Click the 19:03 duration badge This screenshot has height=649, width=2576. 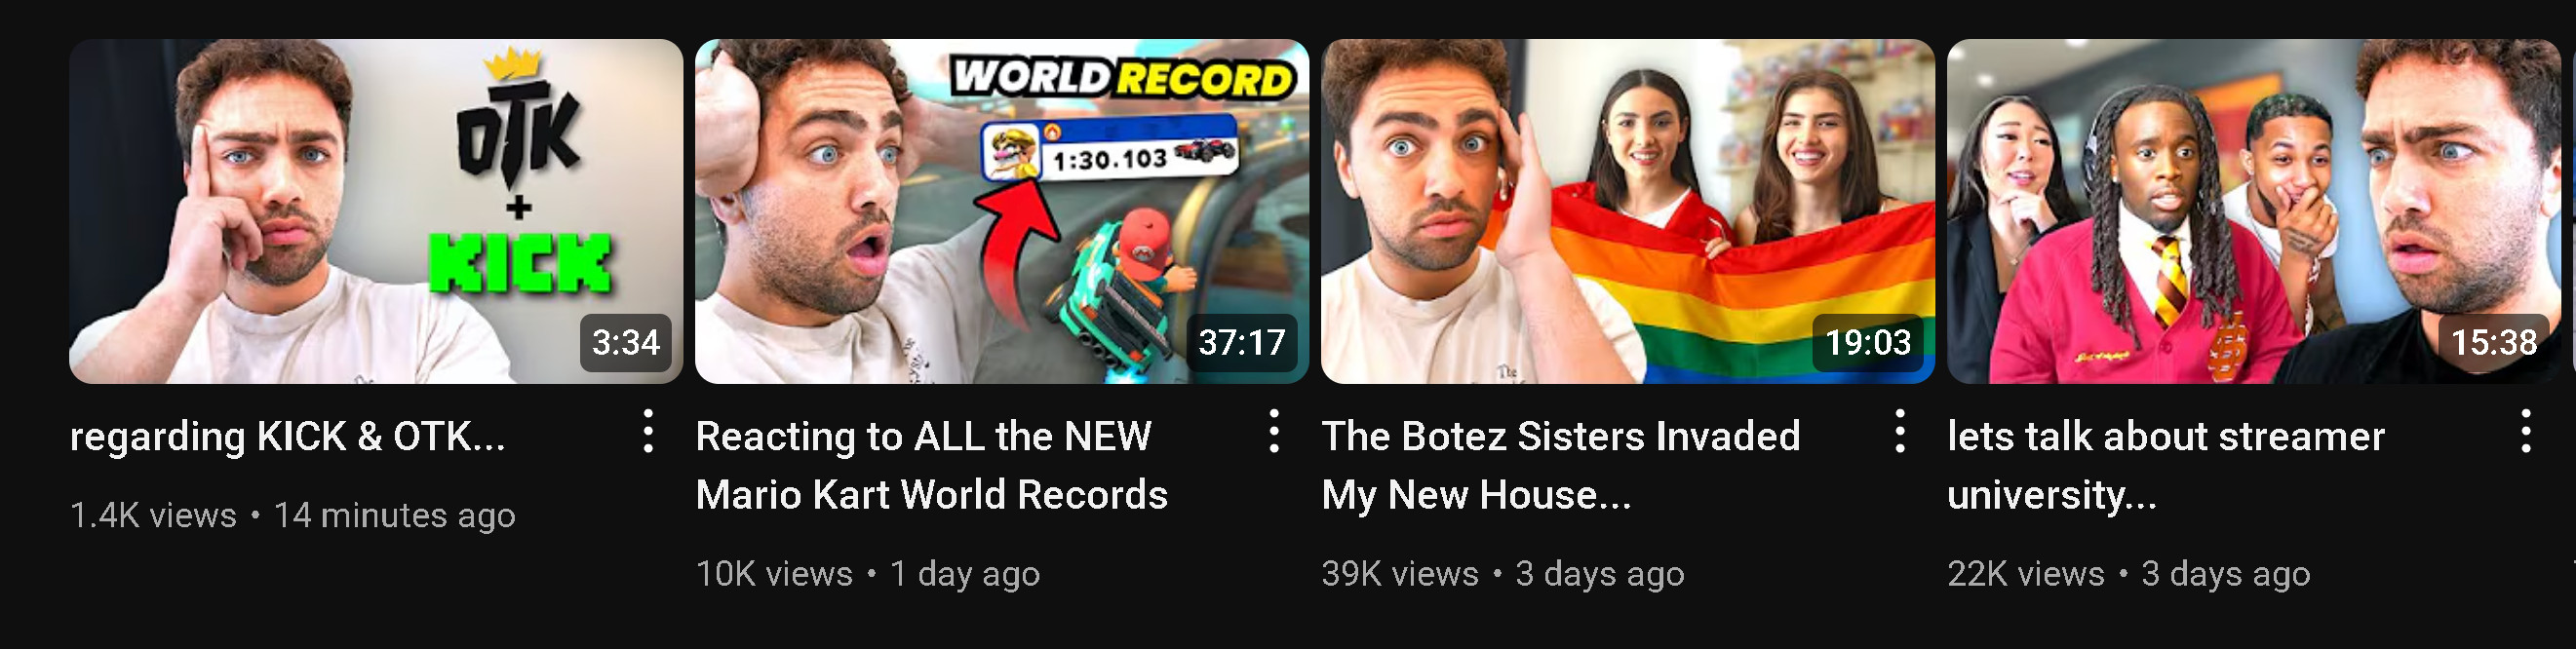click(x=1868, y=343)
